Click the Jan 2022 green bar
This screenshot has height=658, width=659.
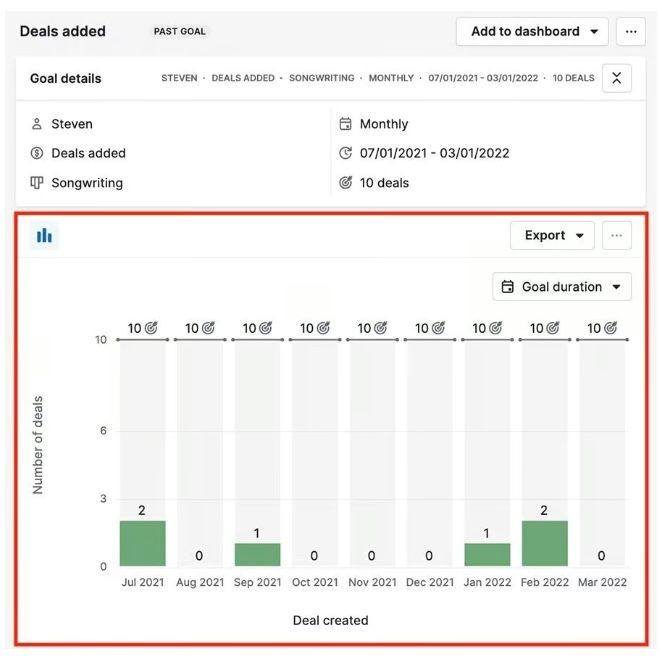point(487,555)
